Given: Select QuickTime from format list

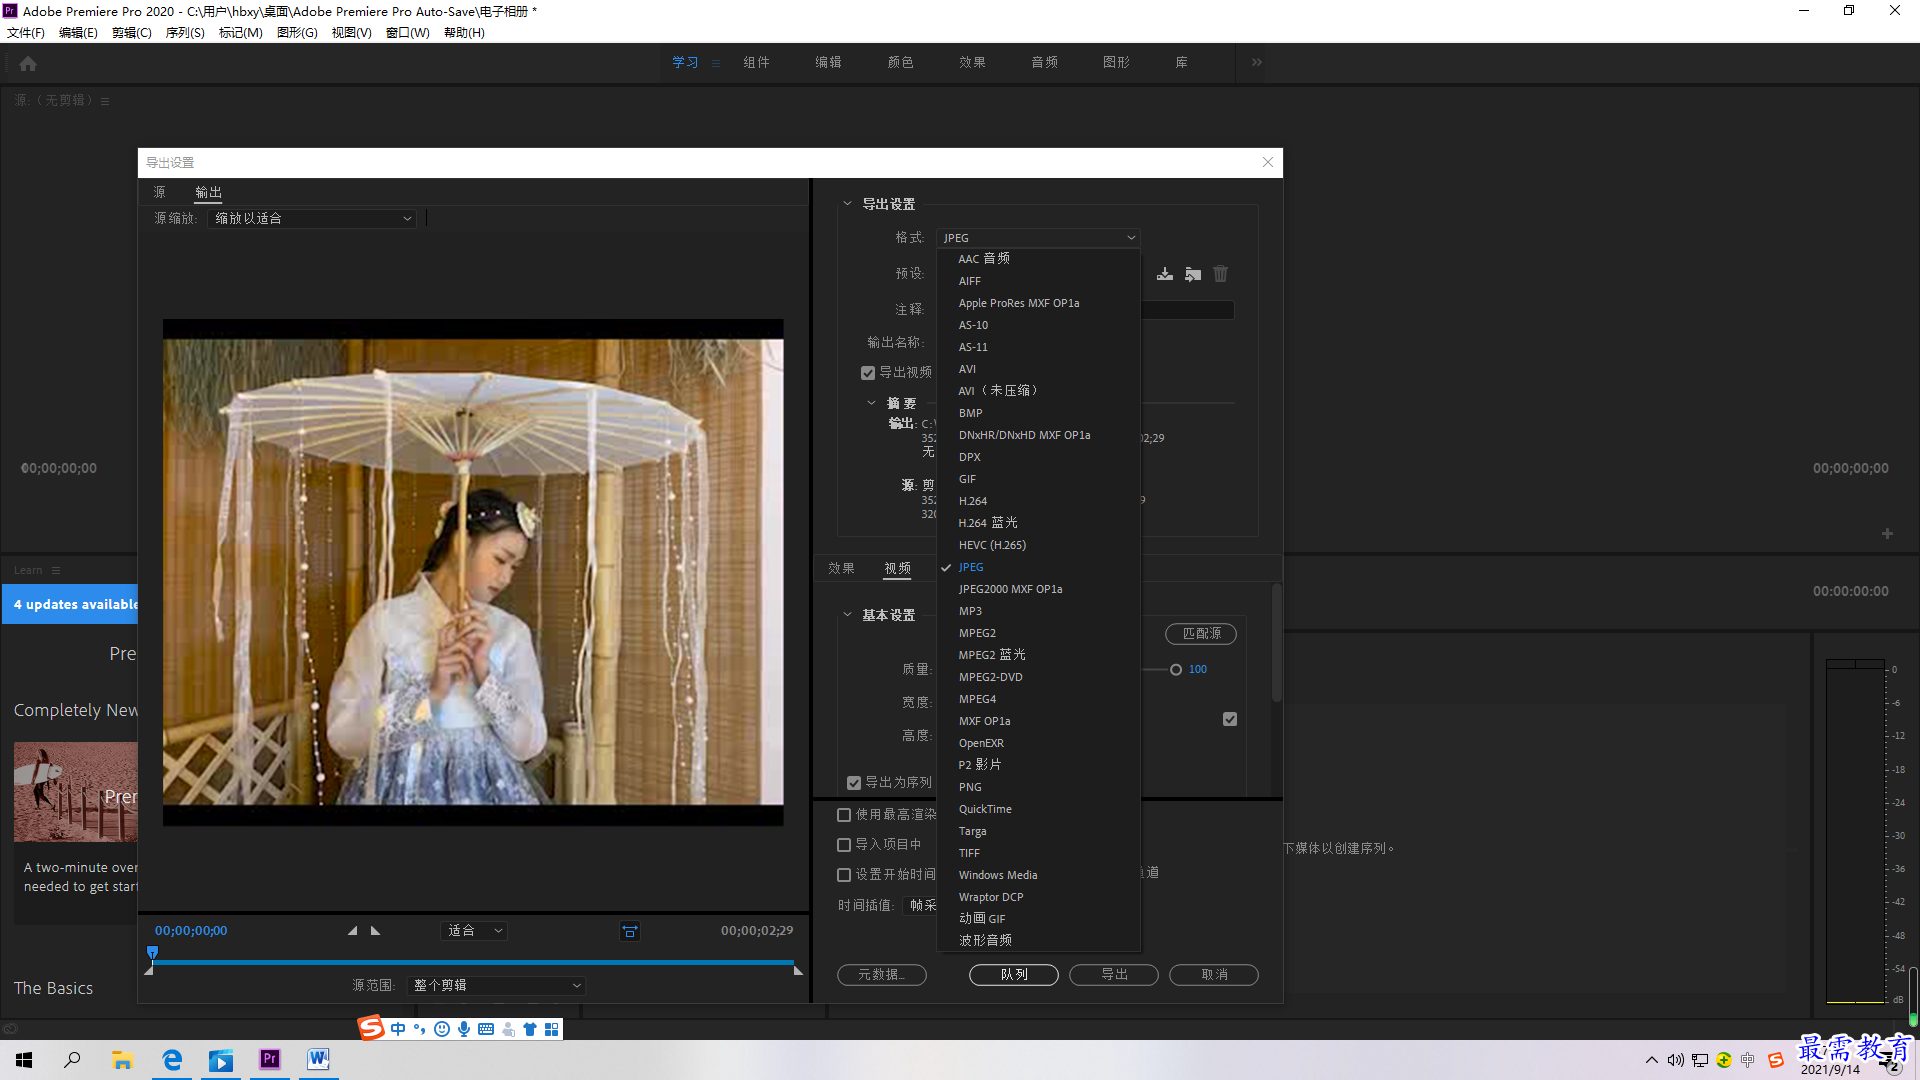Looking at the screenshot, I should pyautogui.click(x=1038, y=809).
